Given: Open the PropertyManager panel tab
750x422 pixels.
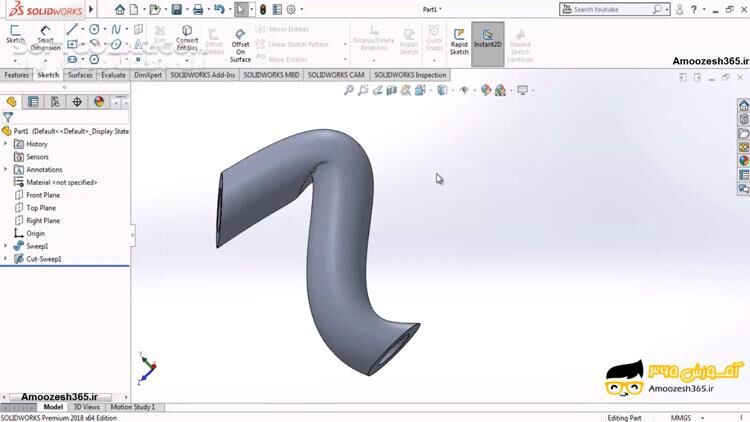Looking at the screenshot, I should pos(33,101).
